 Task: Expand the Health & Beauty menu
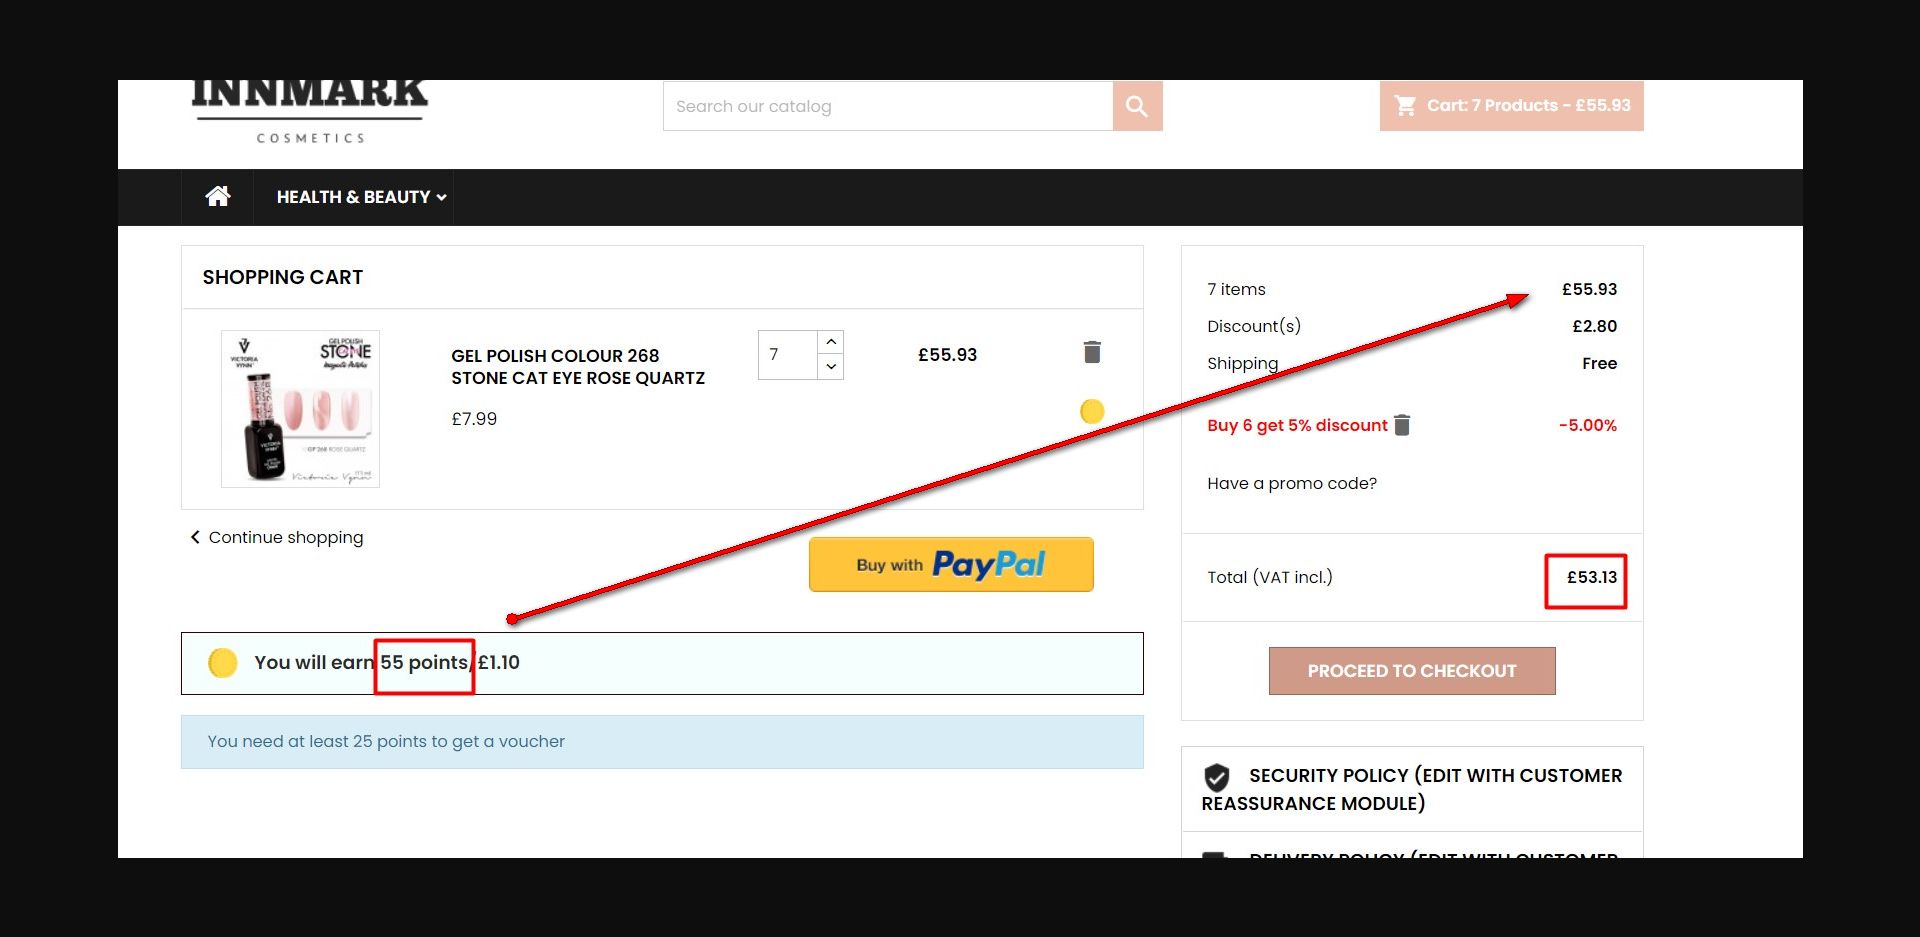click(x=361, y=197)
